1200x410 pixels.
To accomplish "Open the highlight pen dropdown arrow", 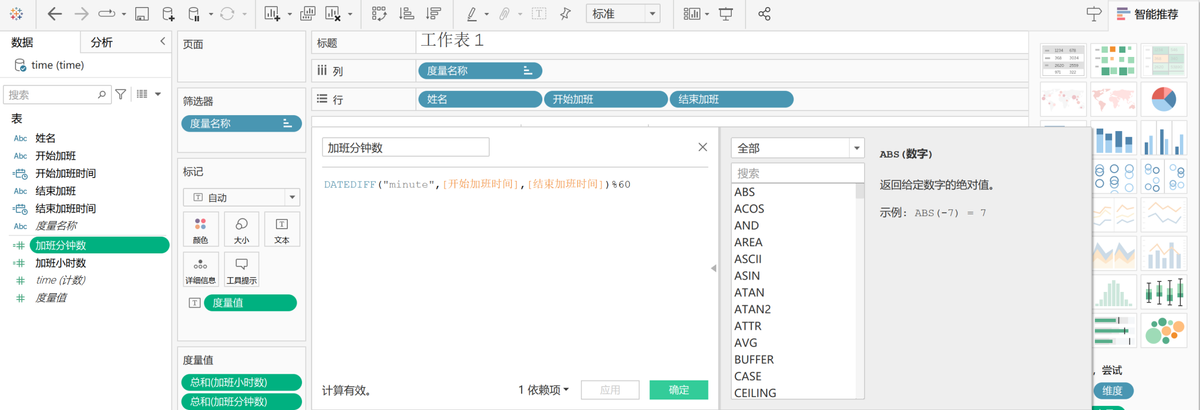I will point(488,15).
